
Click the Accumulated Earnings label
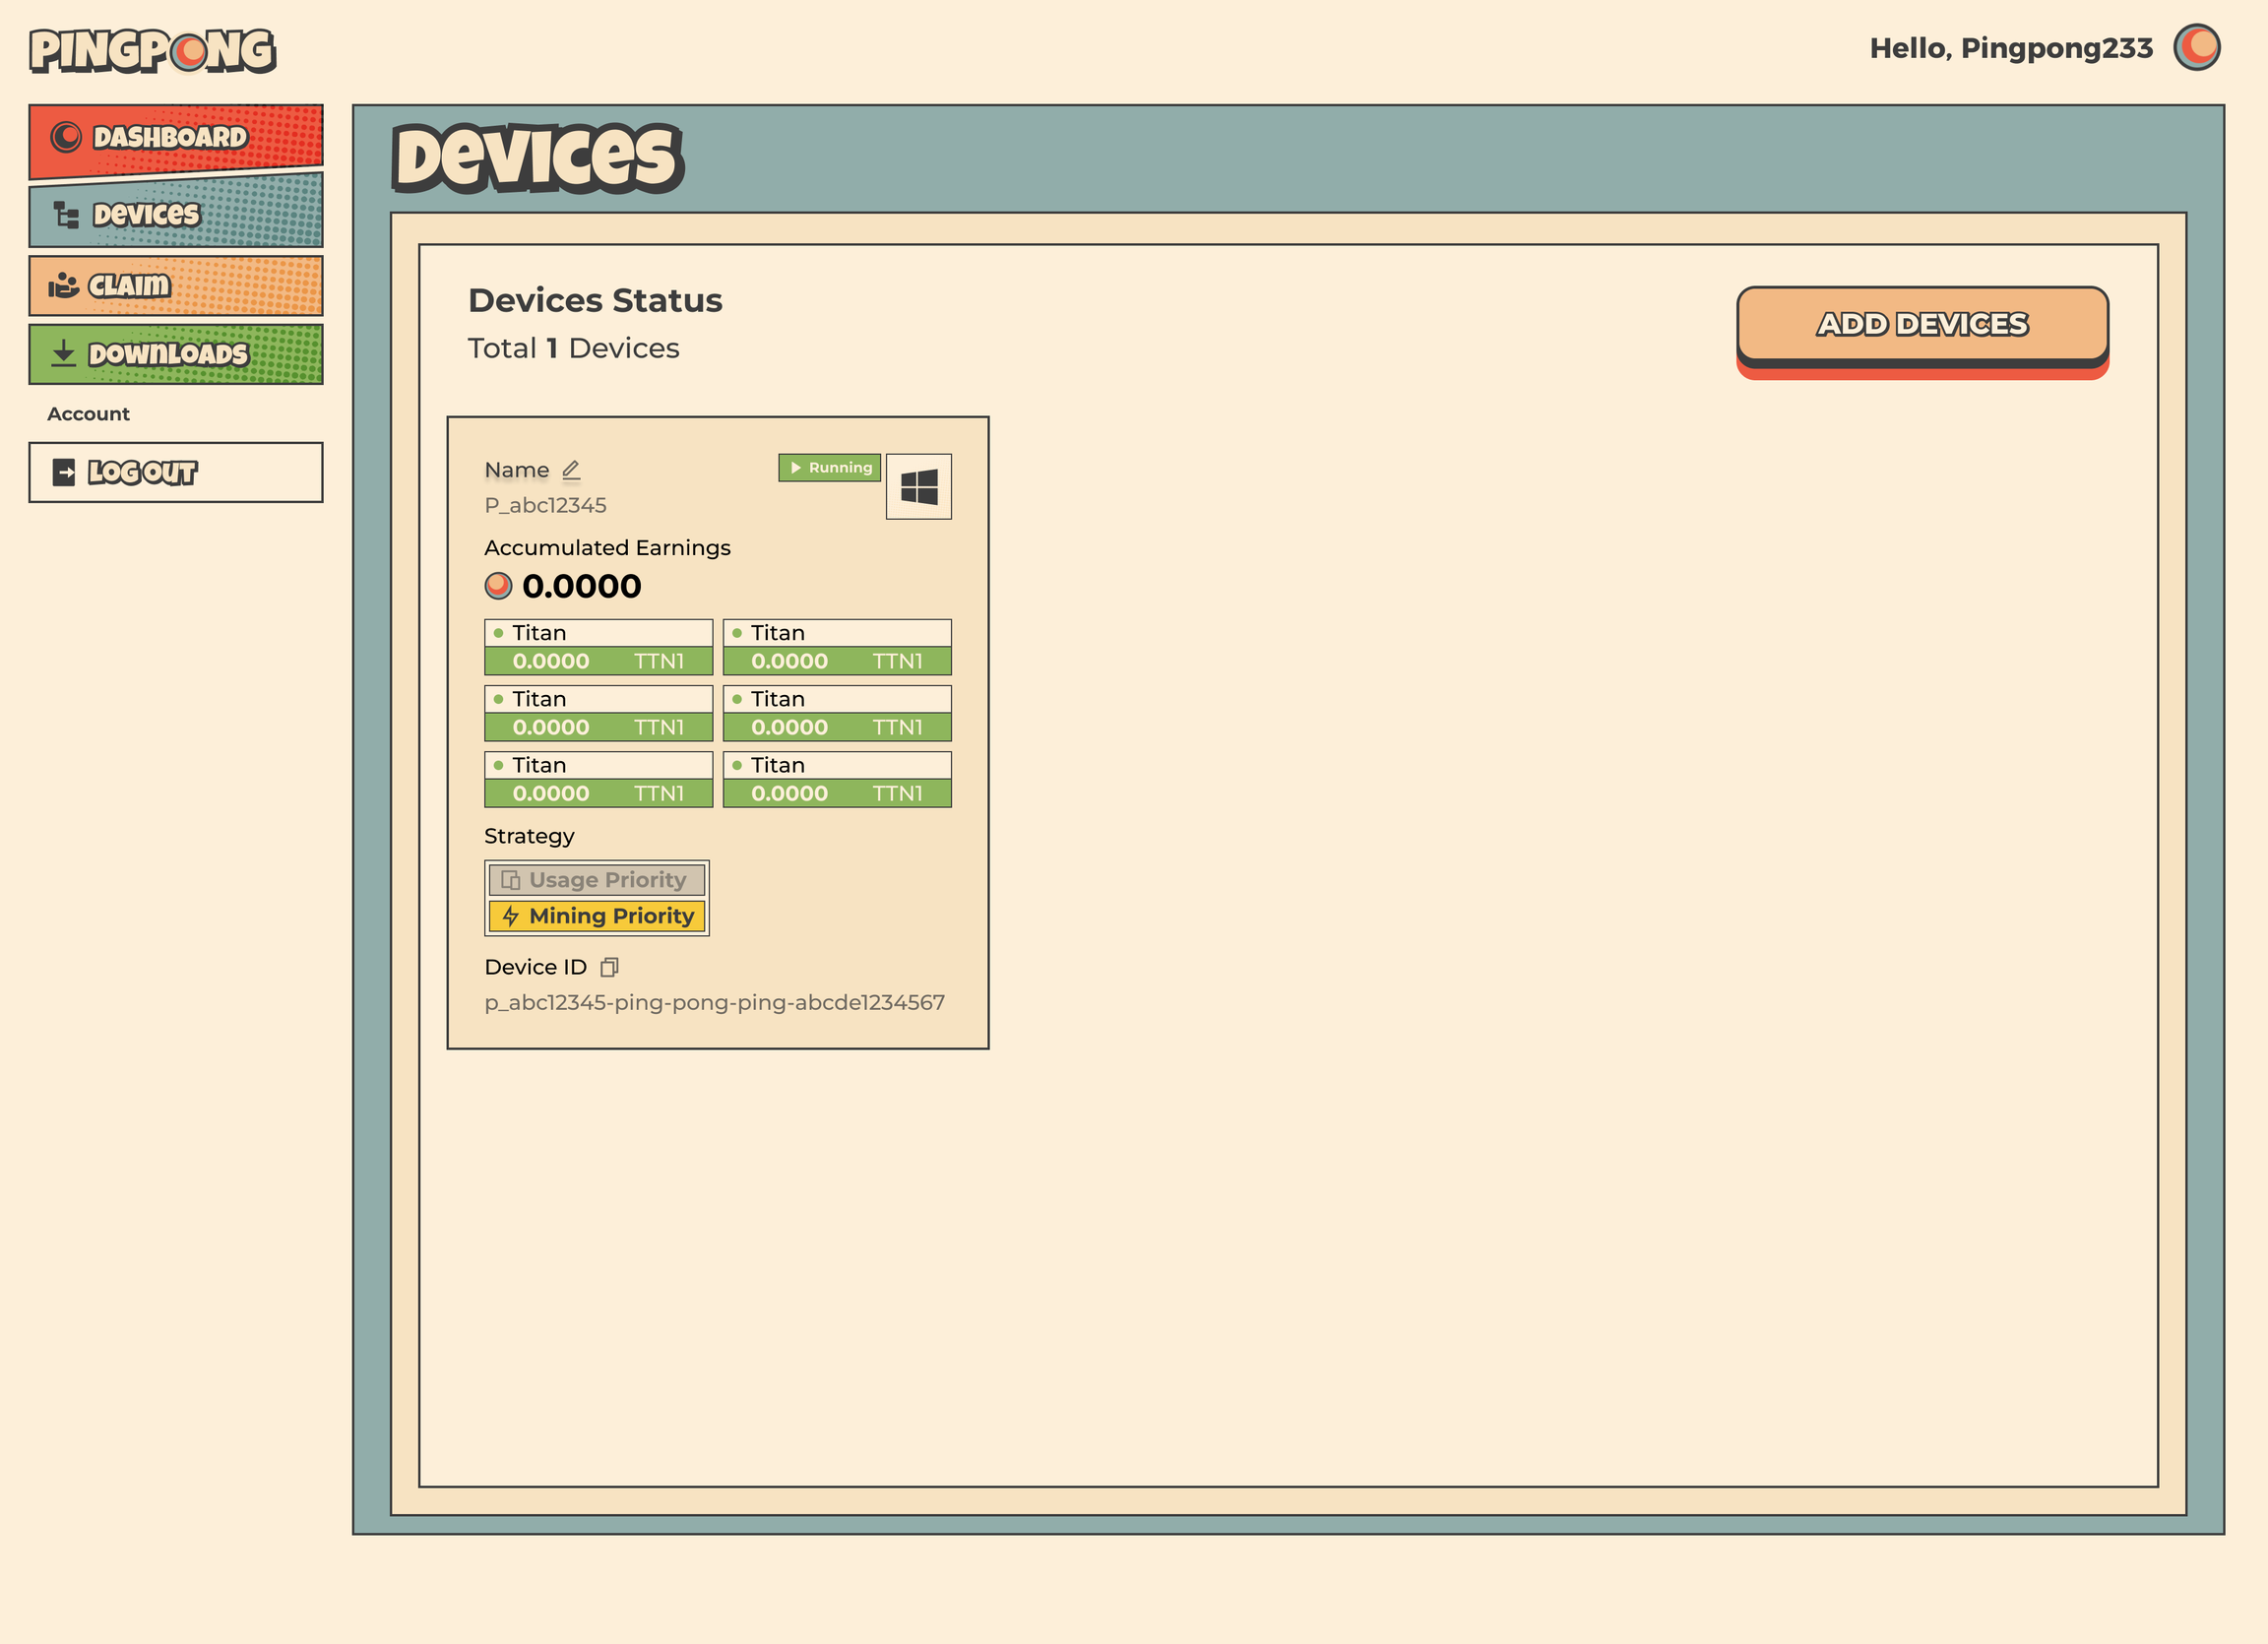tap(607, 548)
